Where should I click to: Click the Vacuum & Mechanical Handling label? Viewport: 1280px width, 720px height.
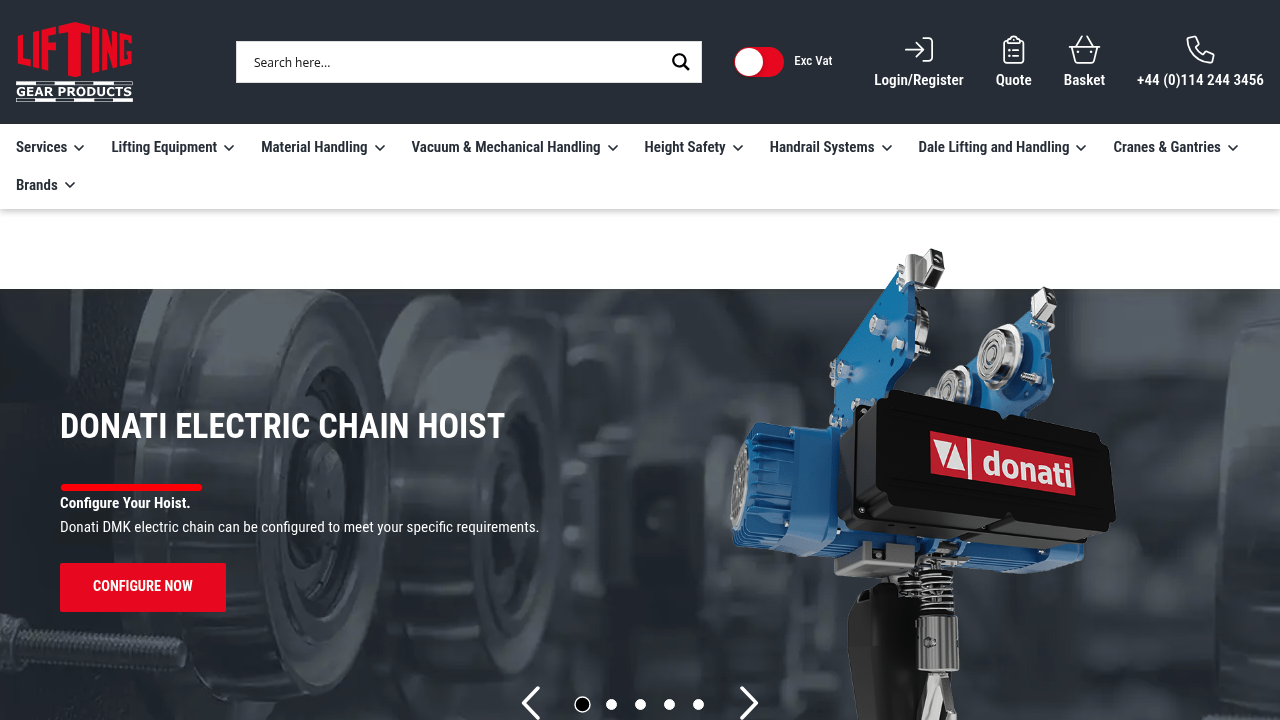point(506,147)
